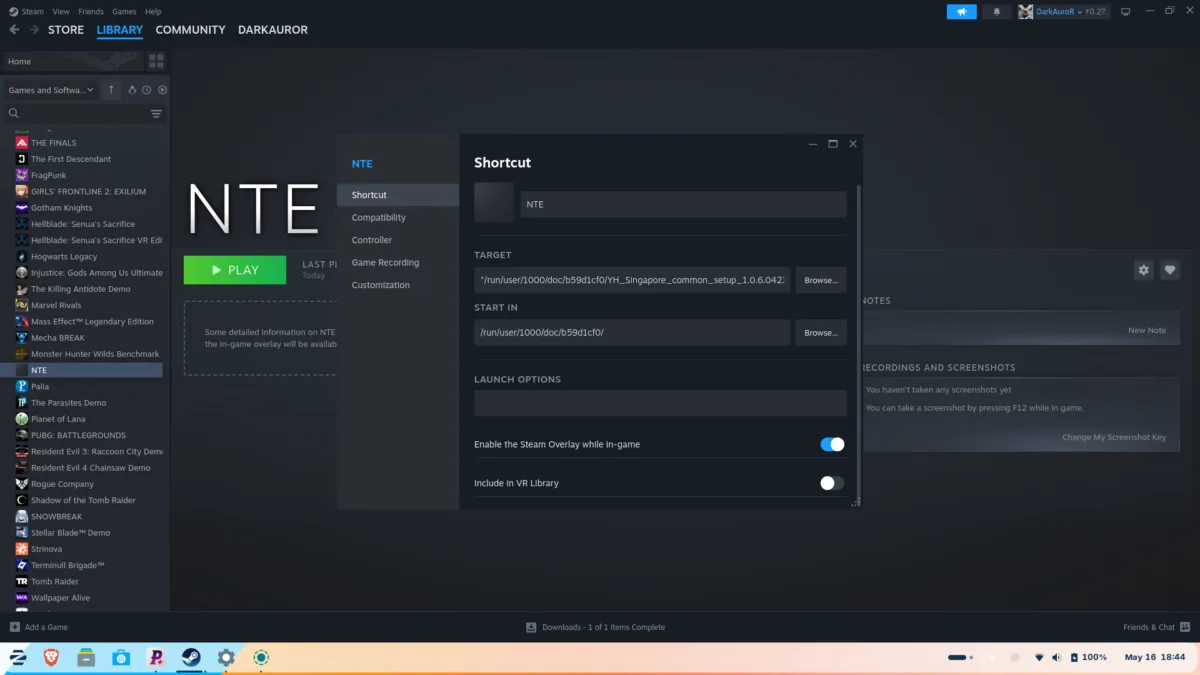Screen dimensions: 1200x675
Task: Click Change My Screenshot Key
Action: [1114, 437]
